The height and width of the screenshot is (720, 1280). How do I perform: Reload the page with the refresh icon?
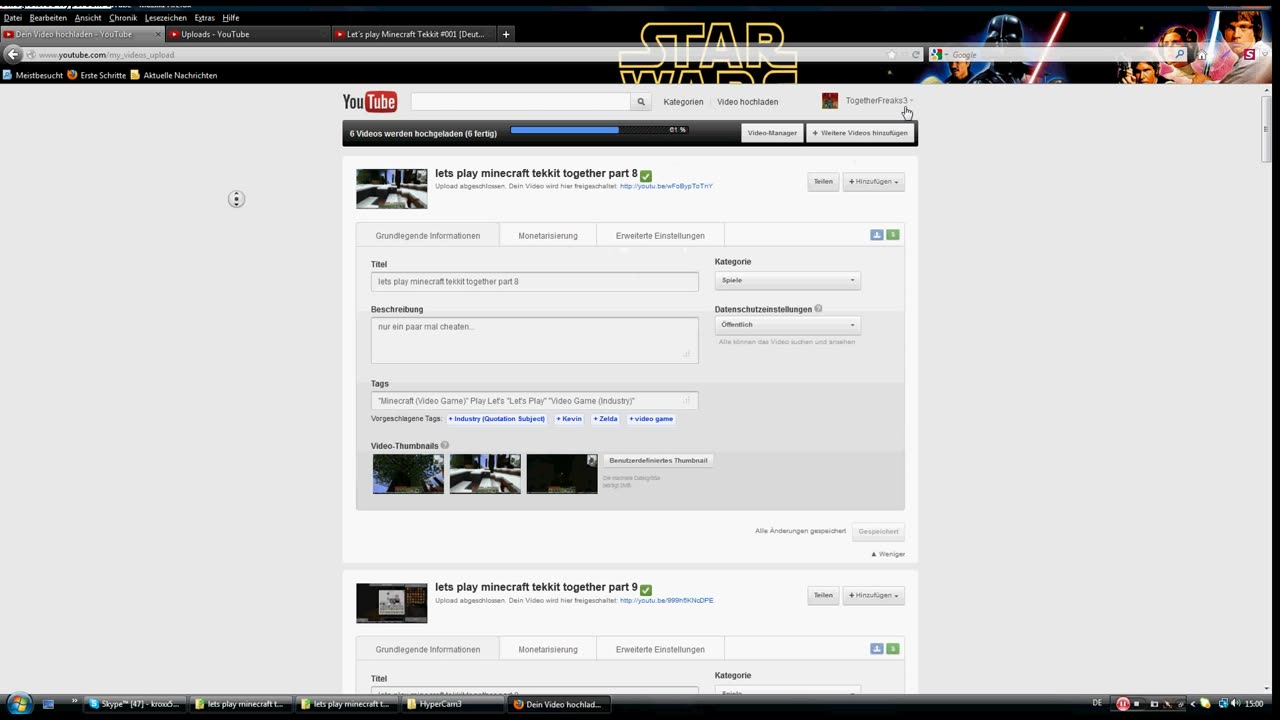point(915,55)
